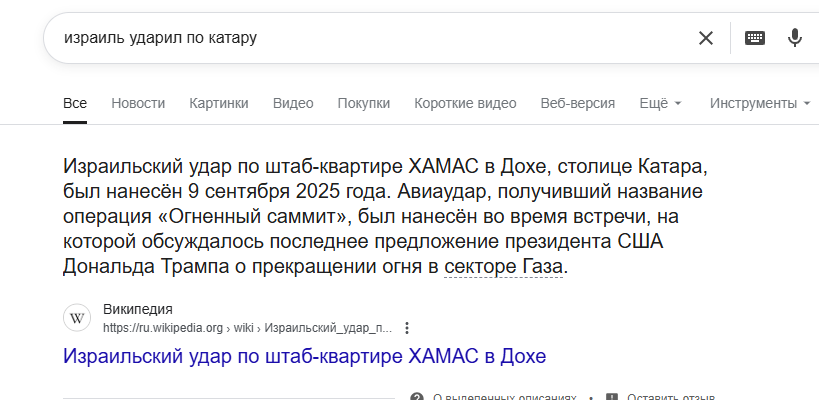The image size is (819, 400).
Task: Open the Израильский удар по штаб-квартире ХАМАС link
Action: (x=304, y=355)
